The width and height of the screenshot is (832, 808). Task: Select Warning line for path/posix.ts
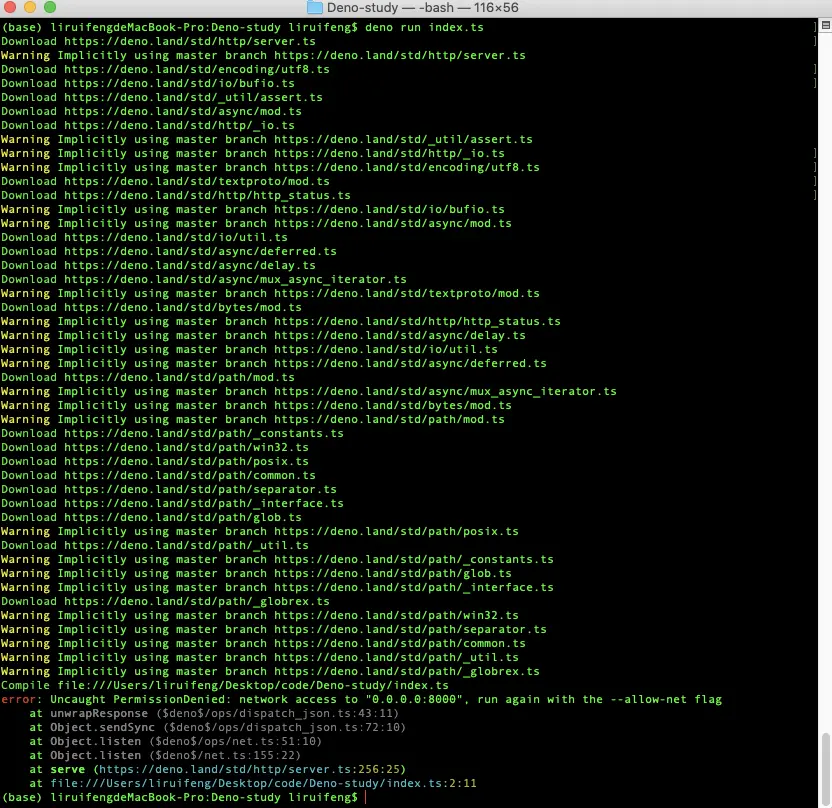(x=259, y=532)
